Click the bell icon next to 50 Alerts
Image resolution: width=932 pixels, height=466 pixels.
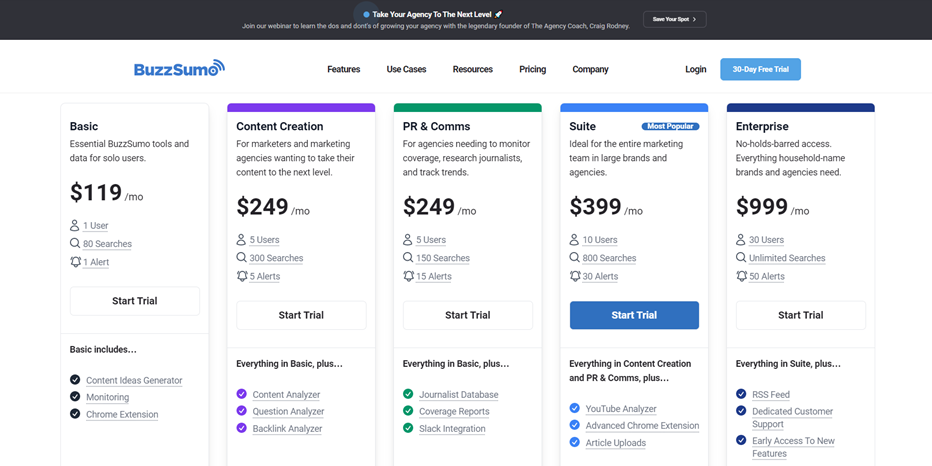point(741,276)
